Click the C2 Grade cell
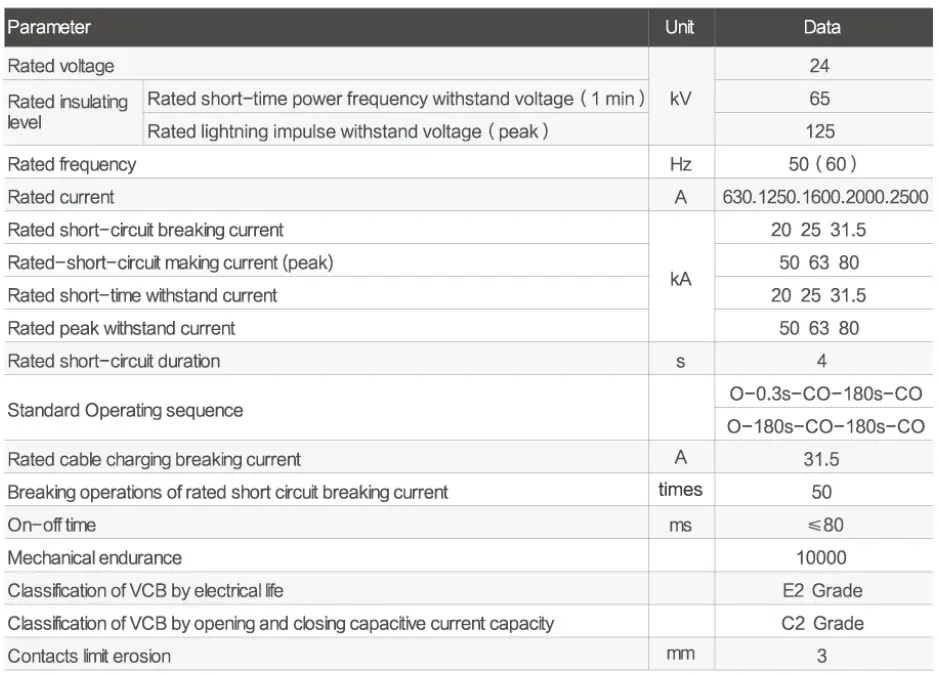The width and height of the screenshot is (941, 676). pyautogui.click(x=822, y=624)
